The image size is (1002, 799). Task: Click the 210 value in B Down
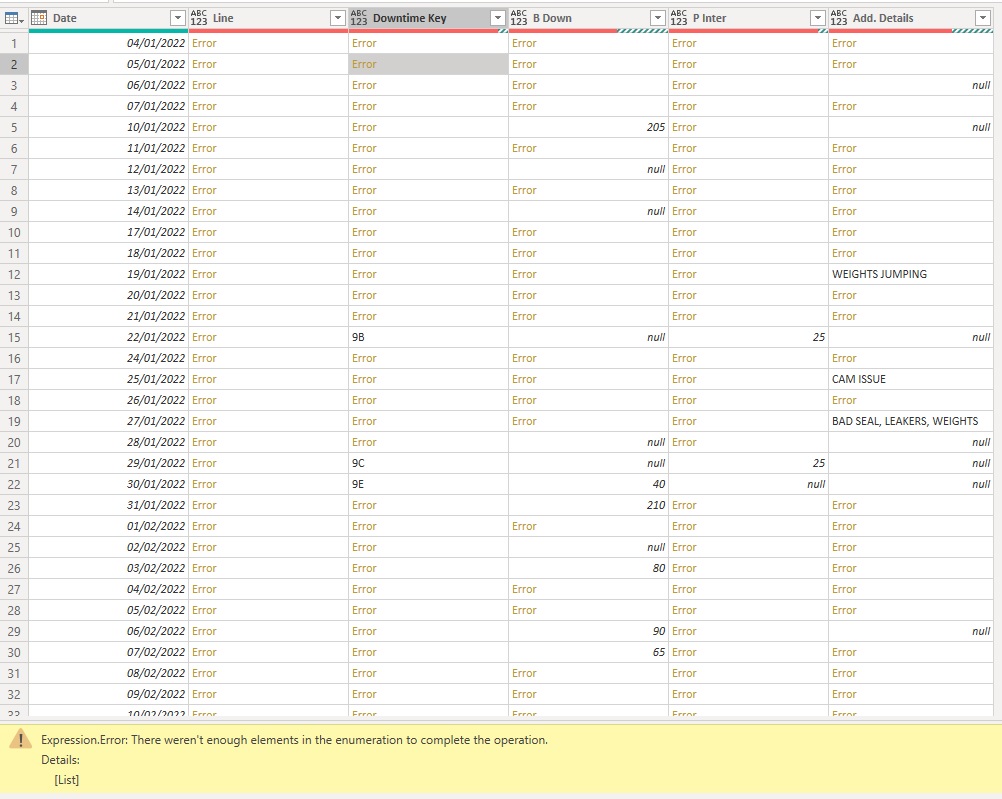[588, 506]
